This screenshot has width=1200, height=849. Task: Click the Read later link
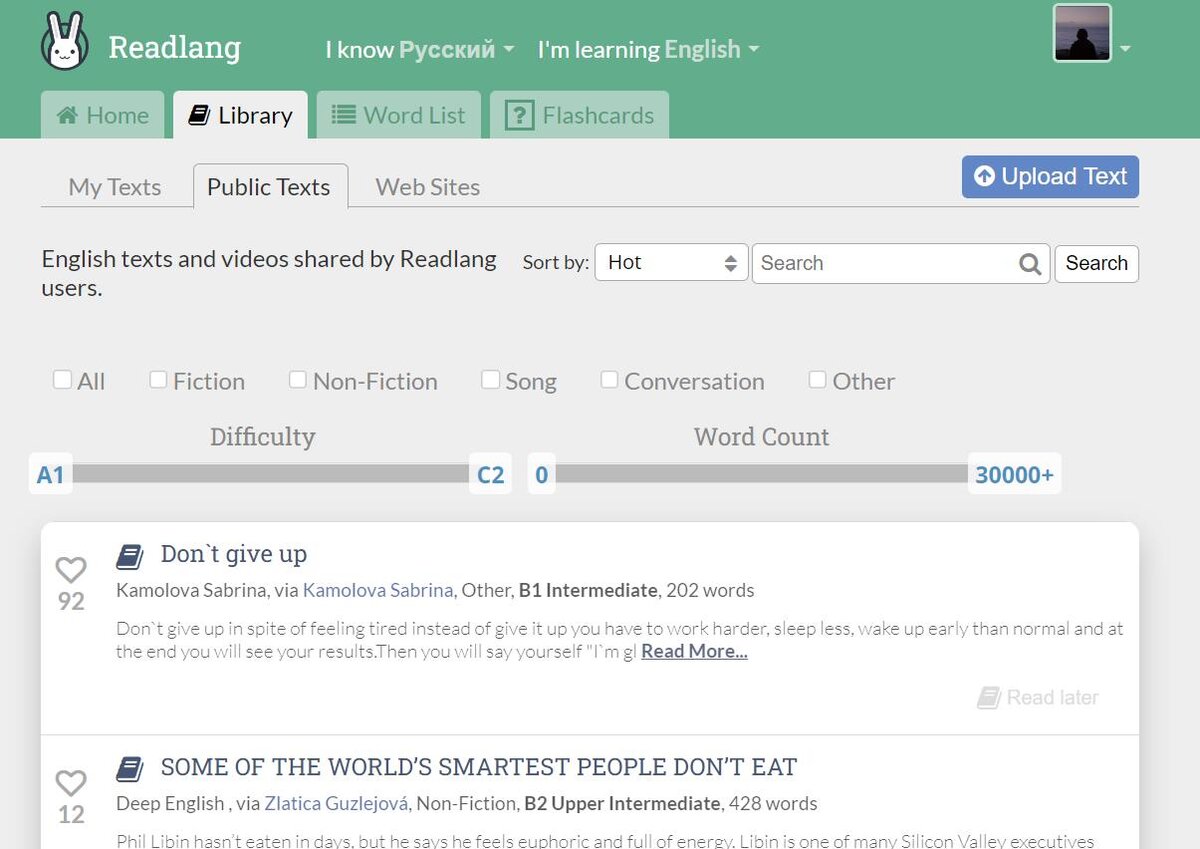[x=1038, y=698]
